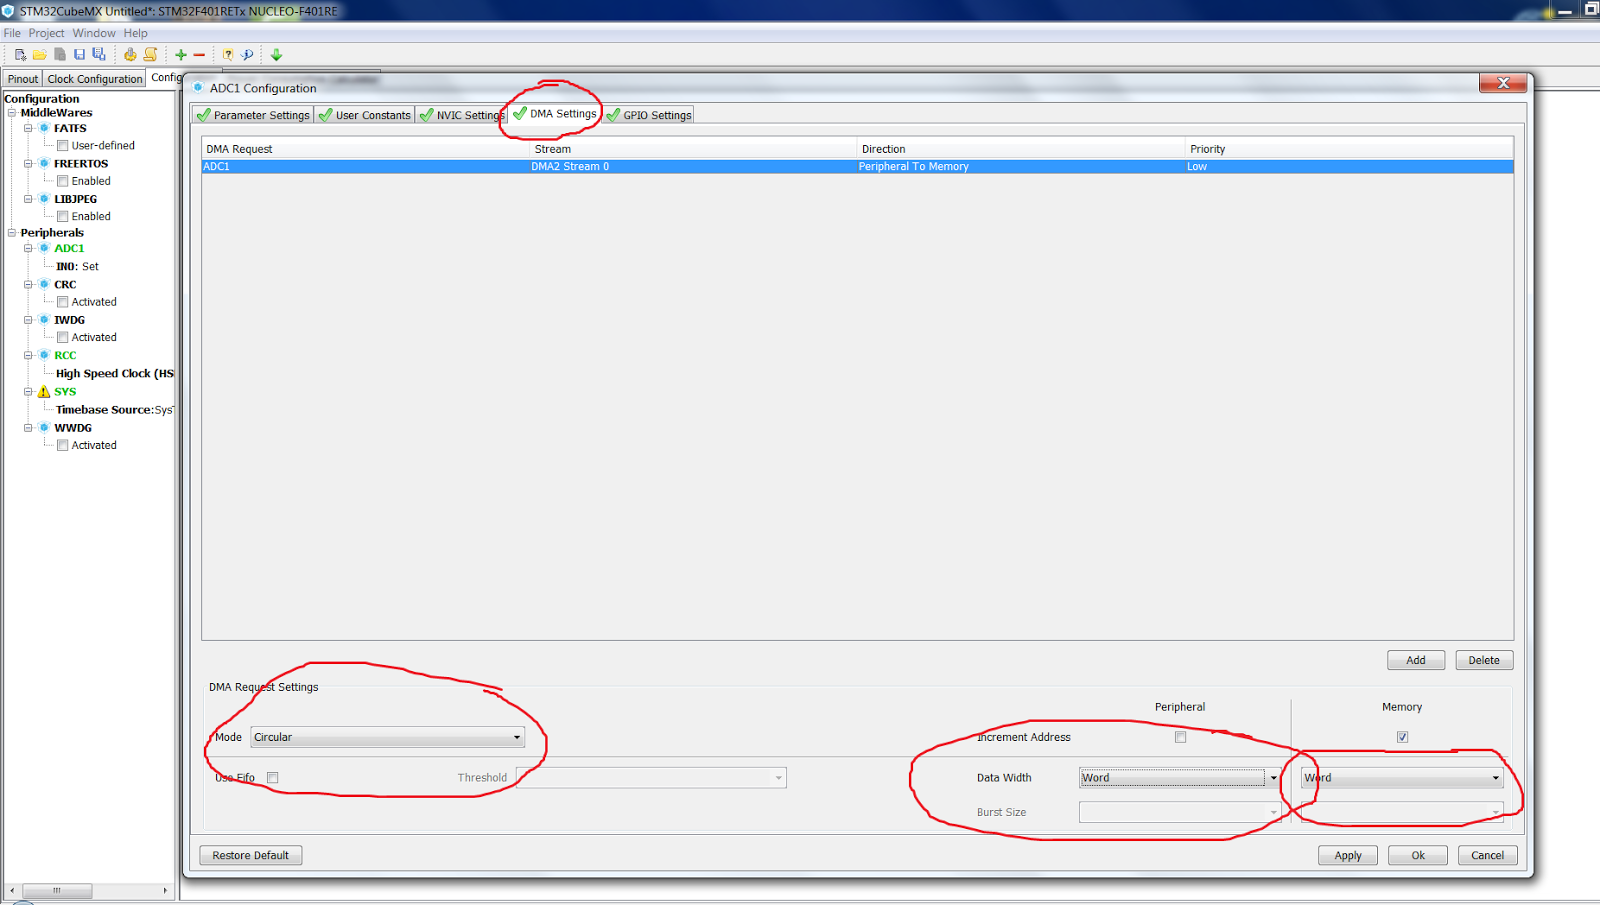Viewport: 1600px width, 905px height.
Task: Click the SYS yellow warning icon
Action: click(x=44, y=391)
